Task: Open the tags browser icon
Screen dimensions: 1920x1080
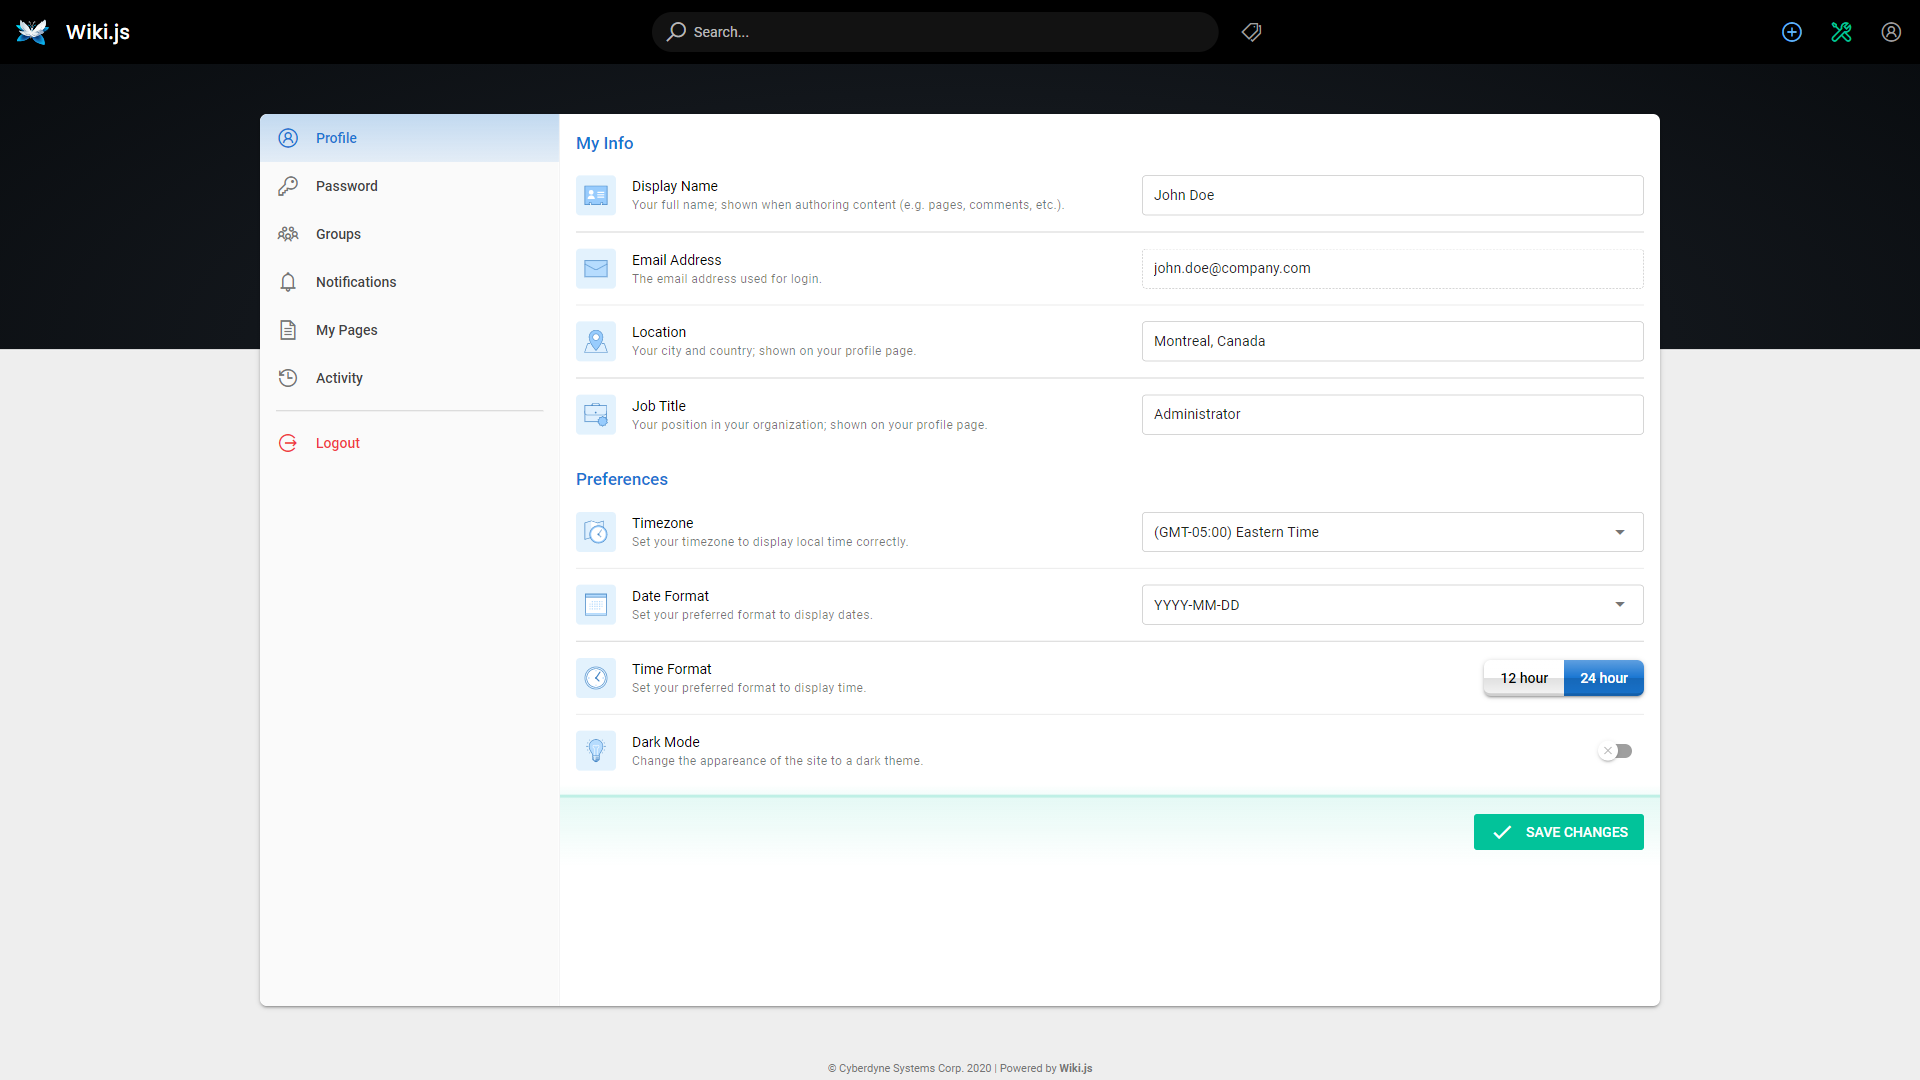Action: 1251,32
